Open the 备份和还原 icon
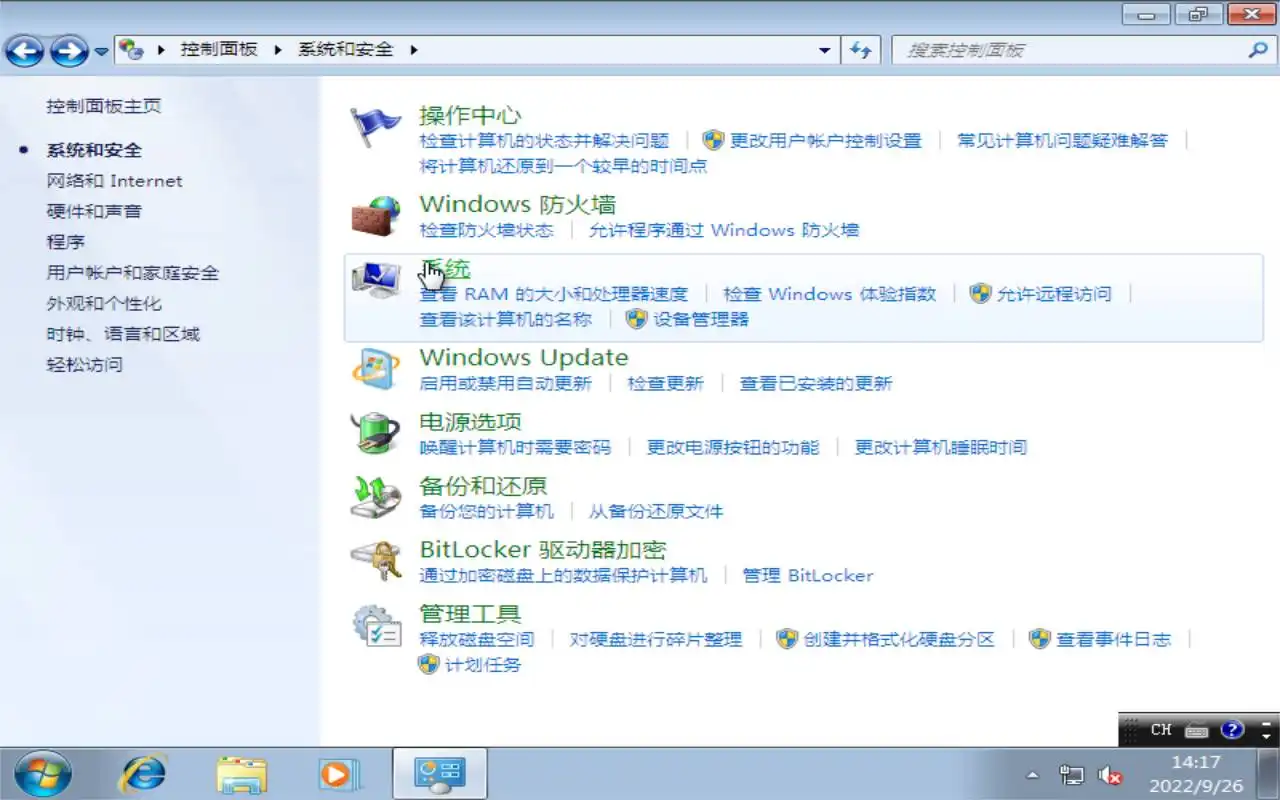The image size is (1280, 800). pos(375,497)
